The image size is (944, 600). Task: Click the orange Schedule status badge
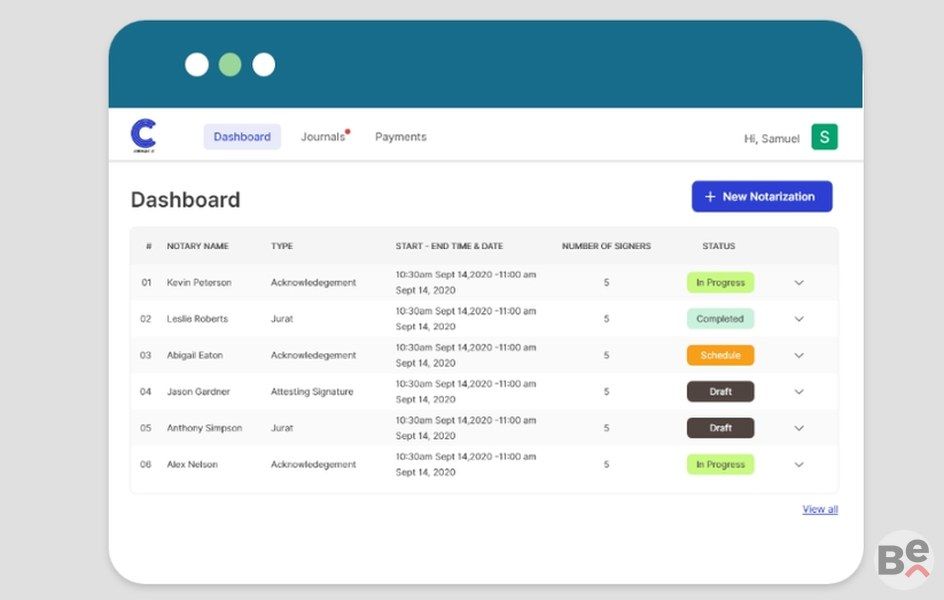coord(720,355)
